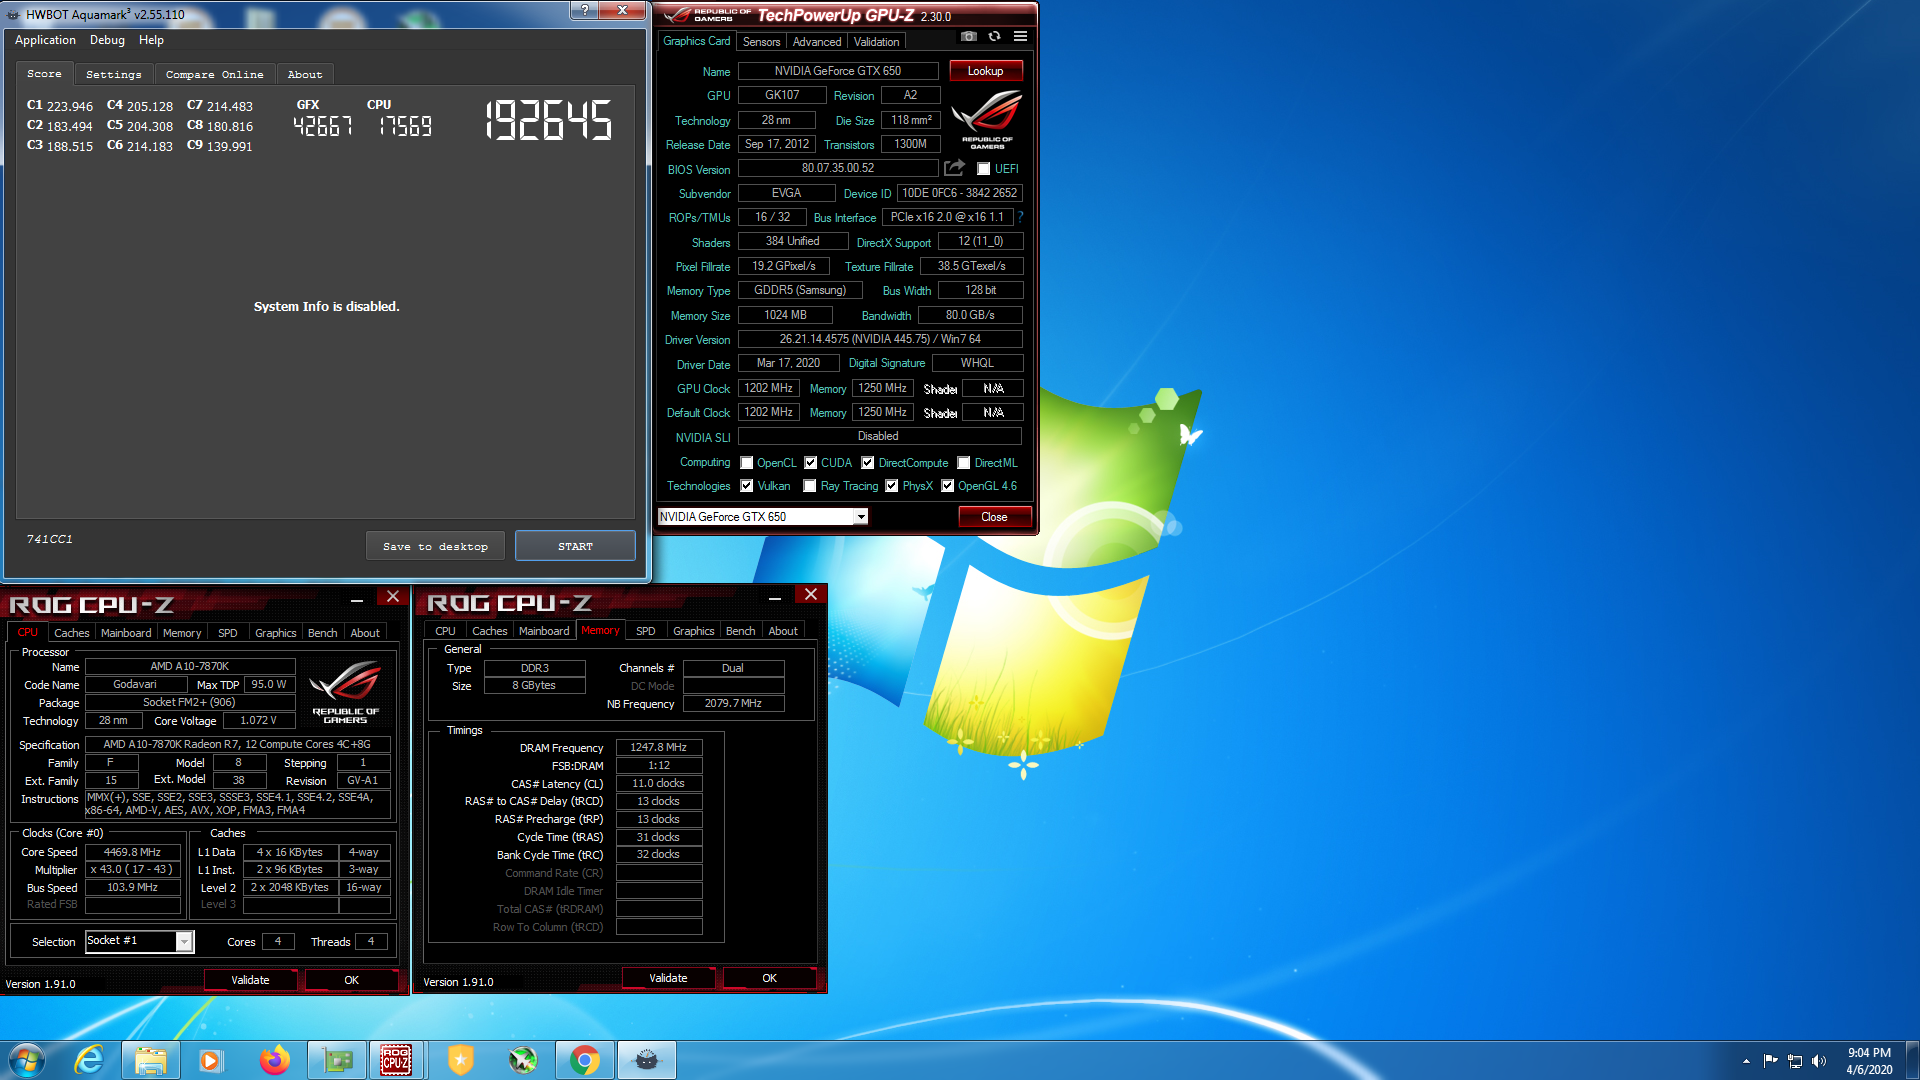
Task: Open SPD tab in CPU-Z Memory window
Action: point(646,631)
